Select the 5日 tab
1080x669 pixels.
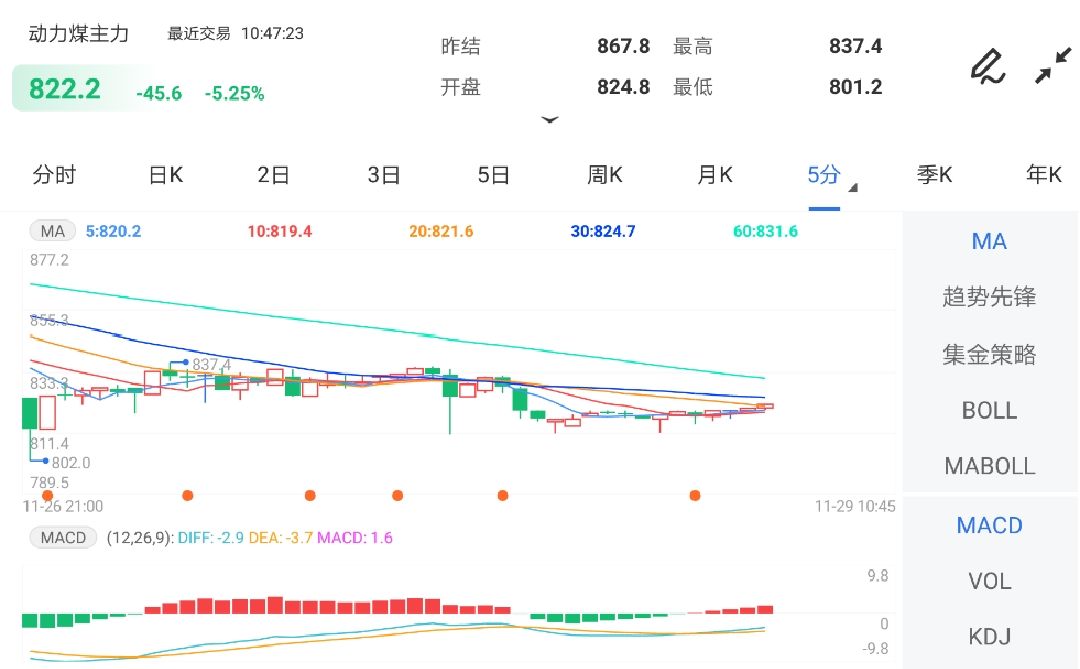[493, 175]
